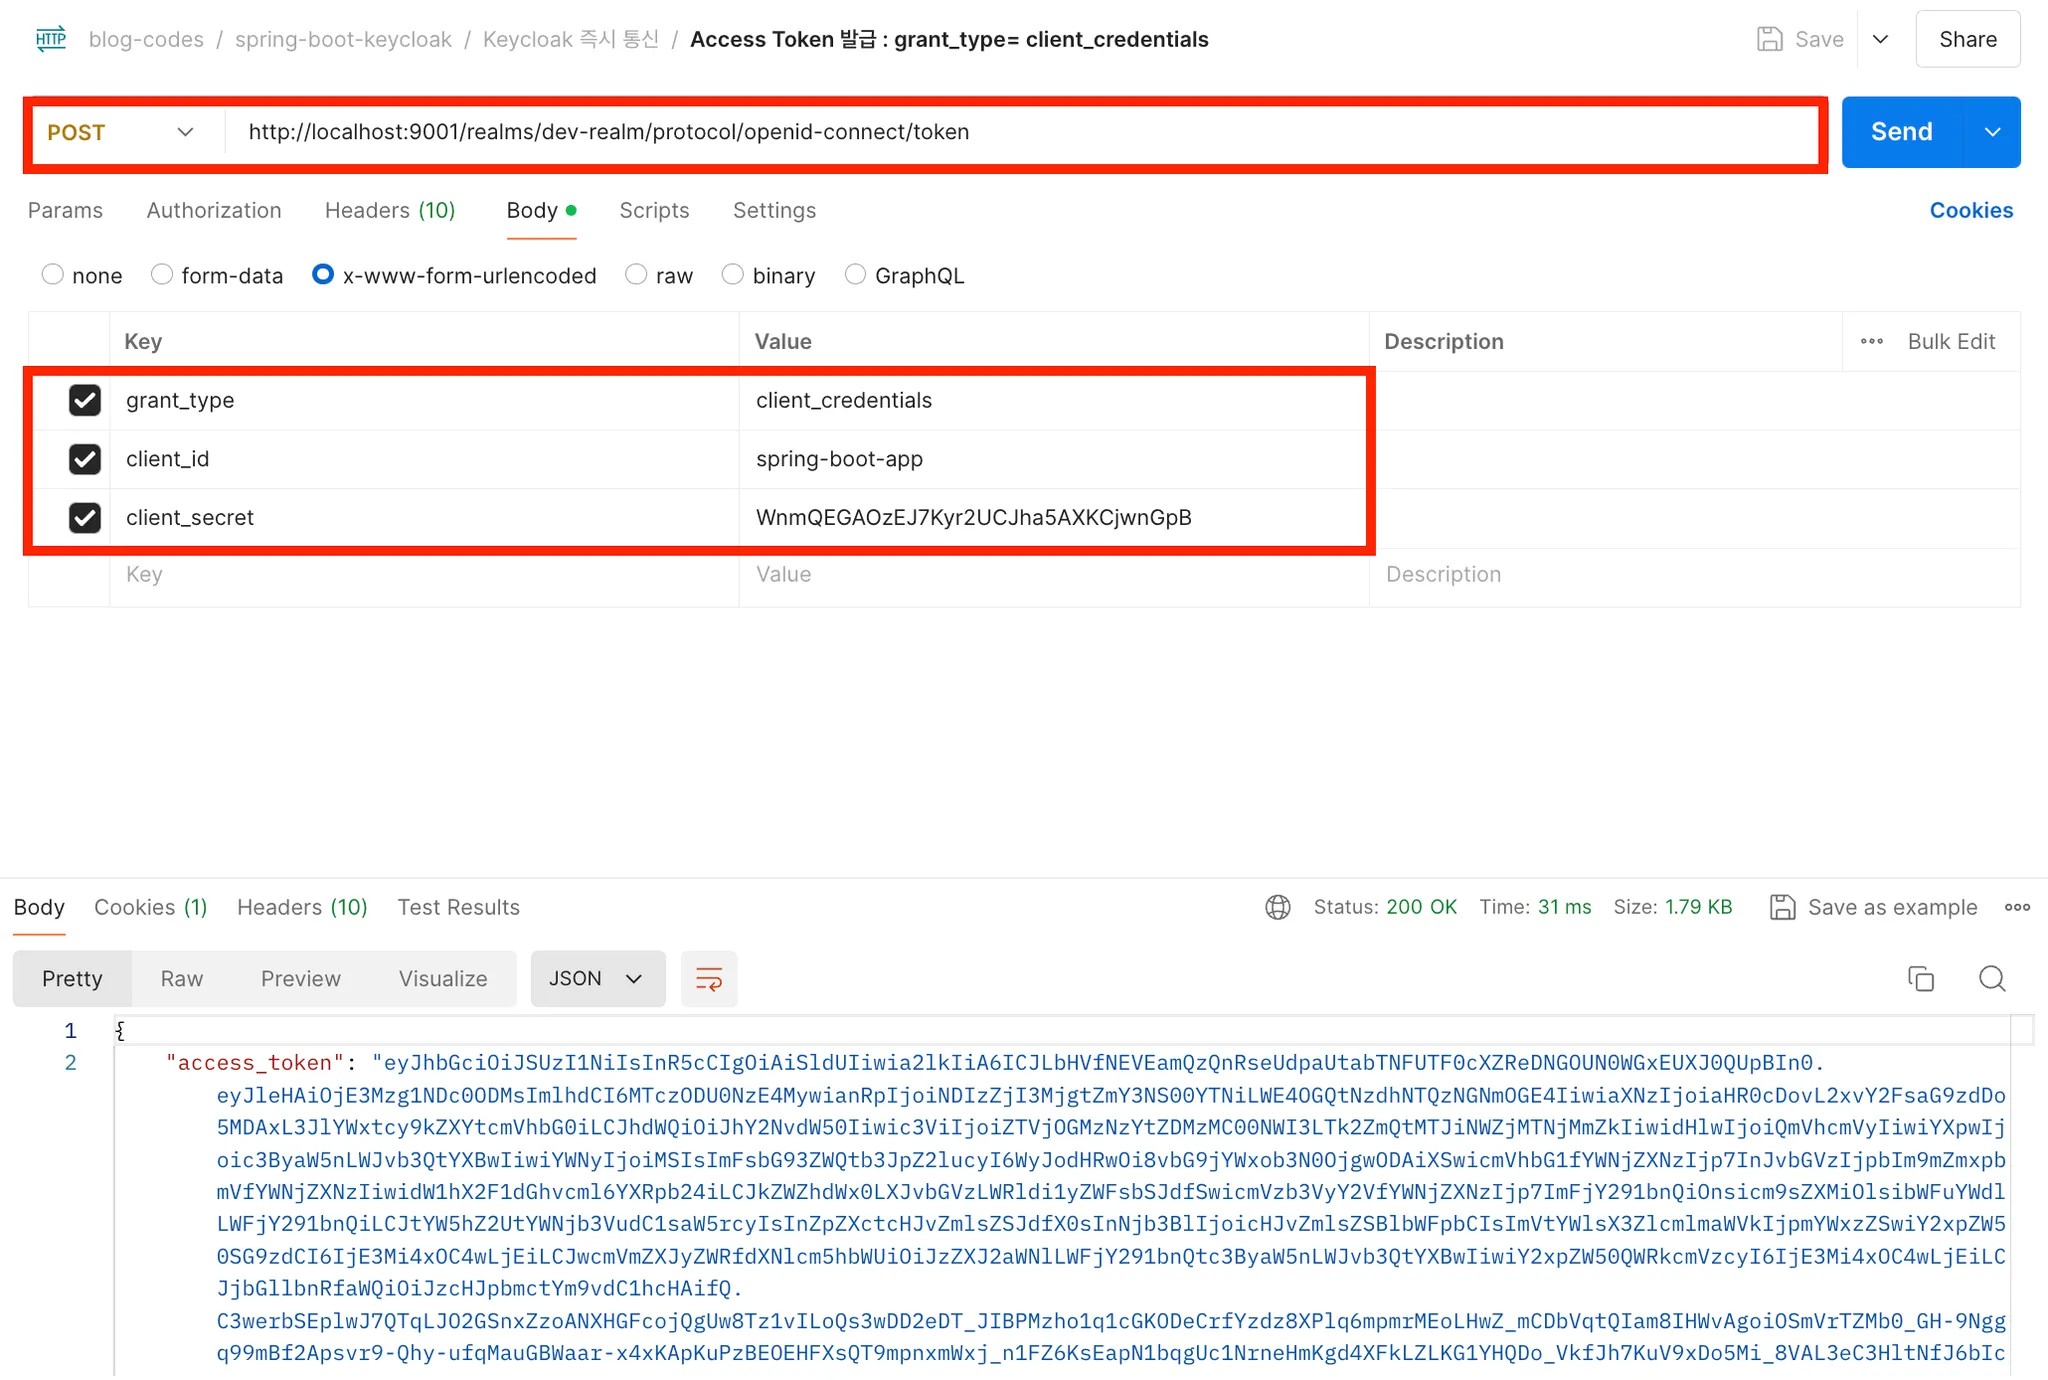Open the JSON format dropdown
The height and width of the screenshot is (1380, 2048).
pos(597,979)
